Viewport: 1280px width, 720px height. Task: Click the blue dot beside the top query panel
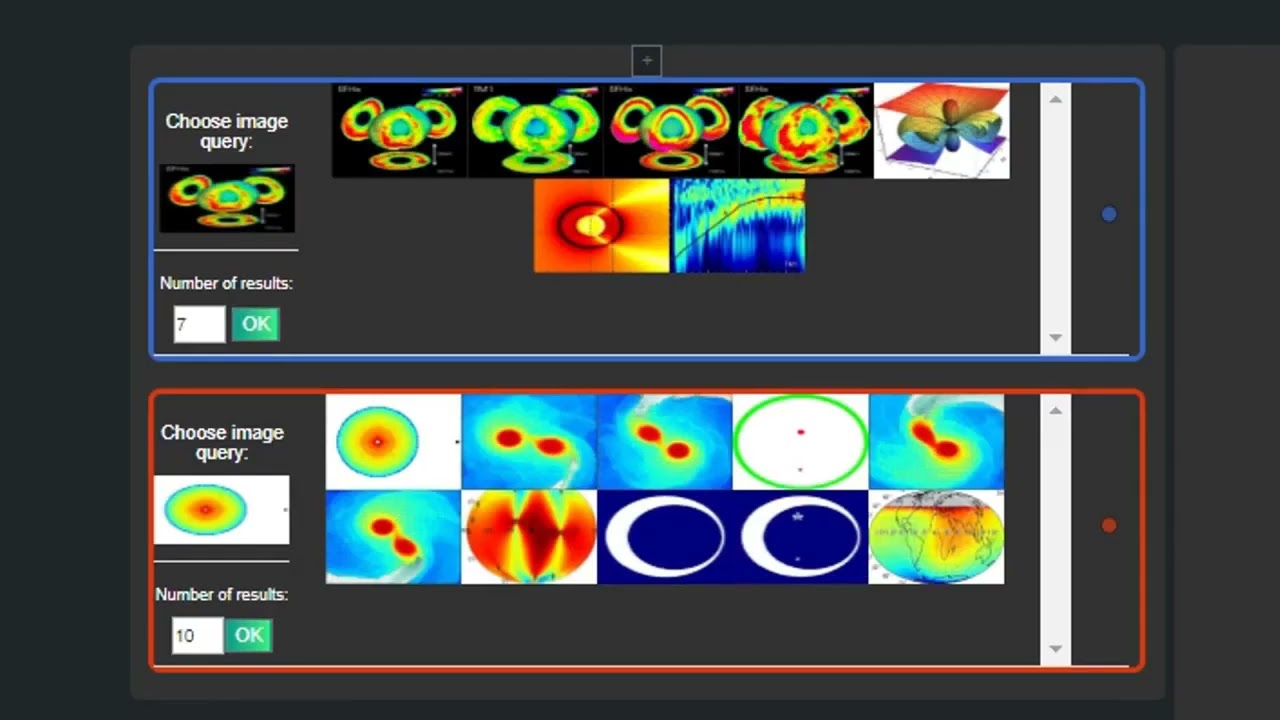pyautogui.click(x=1109, y=214)
